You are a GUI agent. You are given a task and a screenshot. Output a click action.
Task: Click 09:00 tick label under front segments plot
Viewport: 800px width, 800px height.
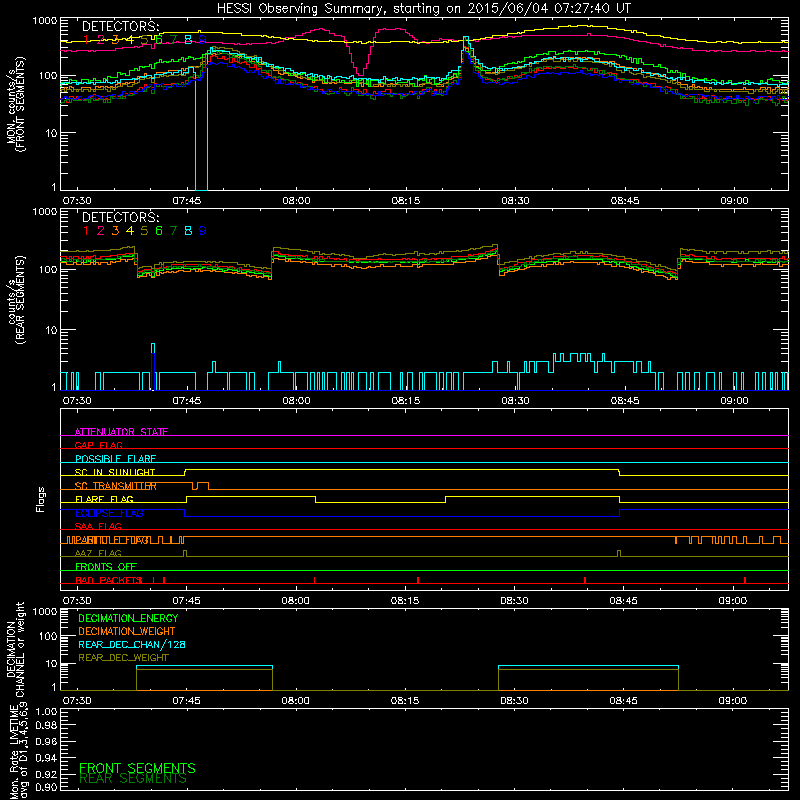734,201
